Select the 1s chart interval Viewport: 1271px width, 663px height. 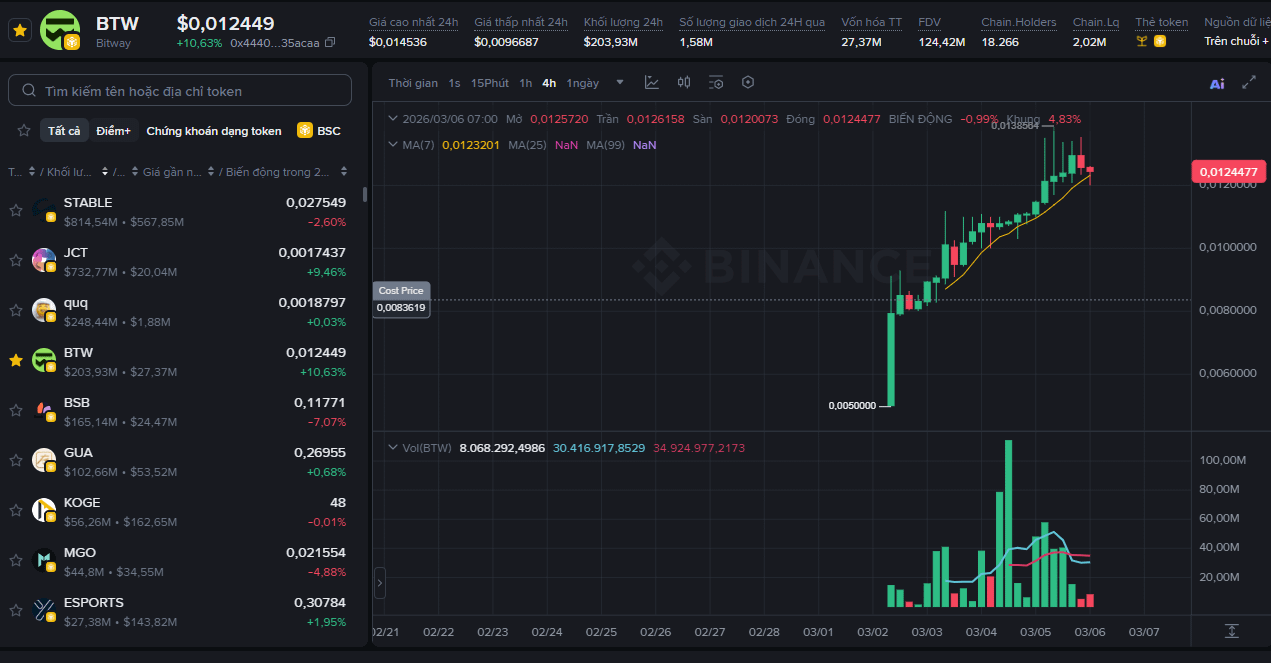point(455,83)
